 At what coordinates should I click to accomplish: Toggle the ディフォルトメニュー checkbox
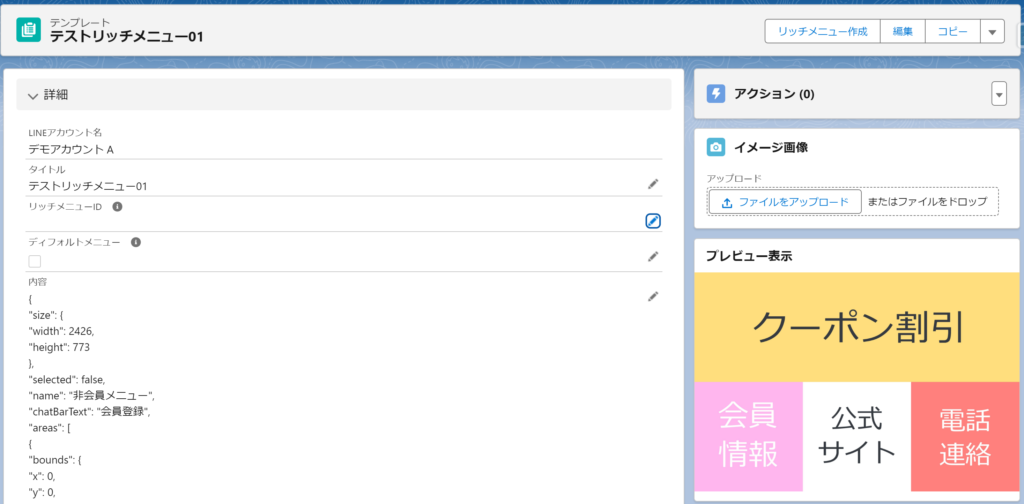coord(35,261)
